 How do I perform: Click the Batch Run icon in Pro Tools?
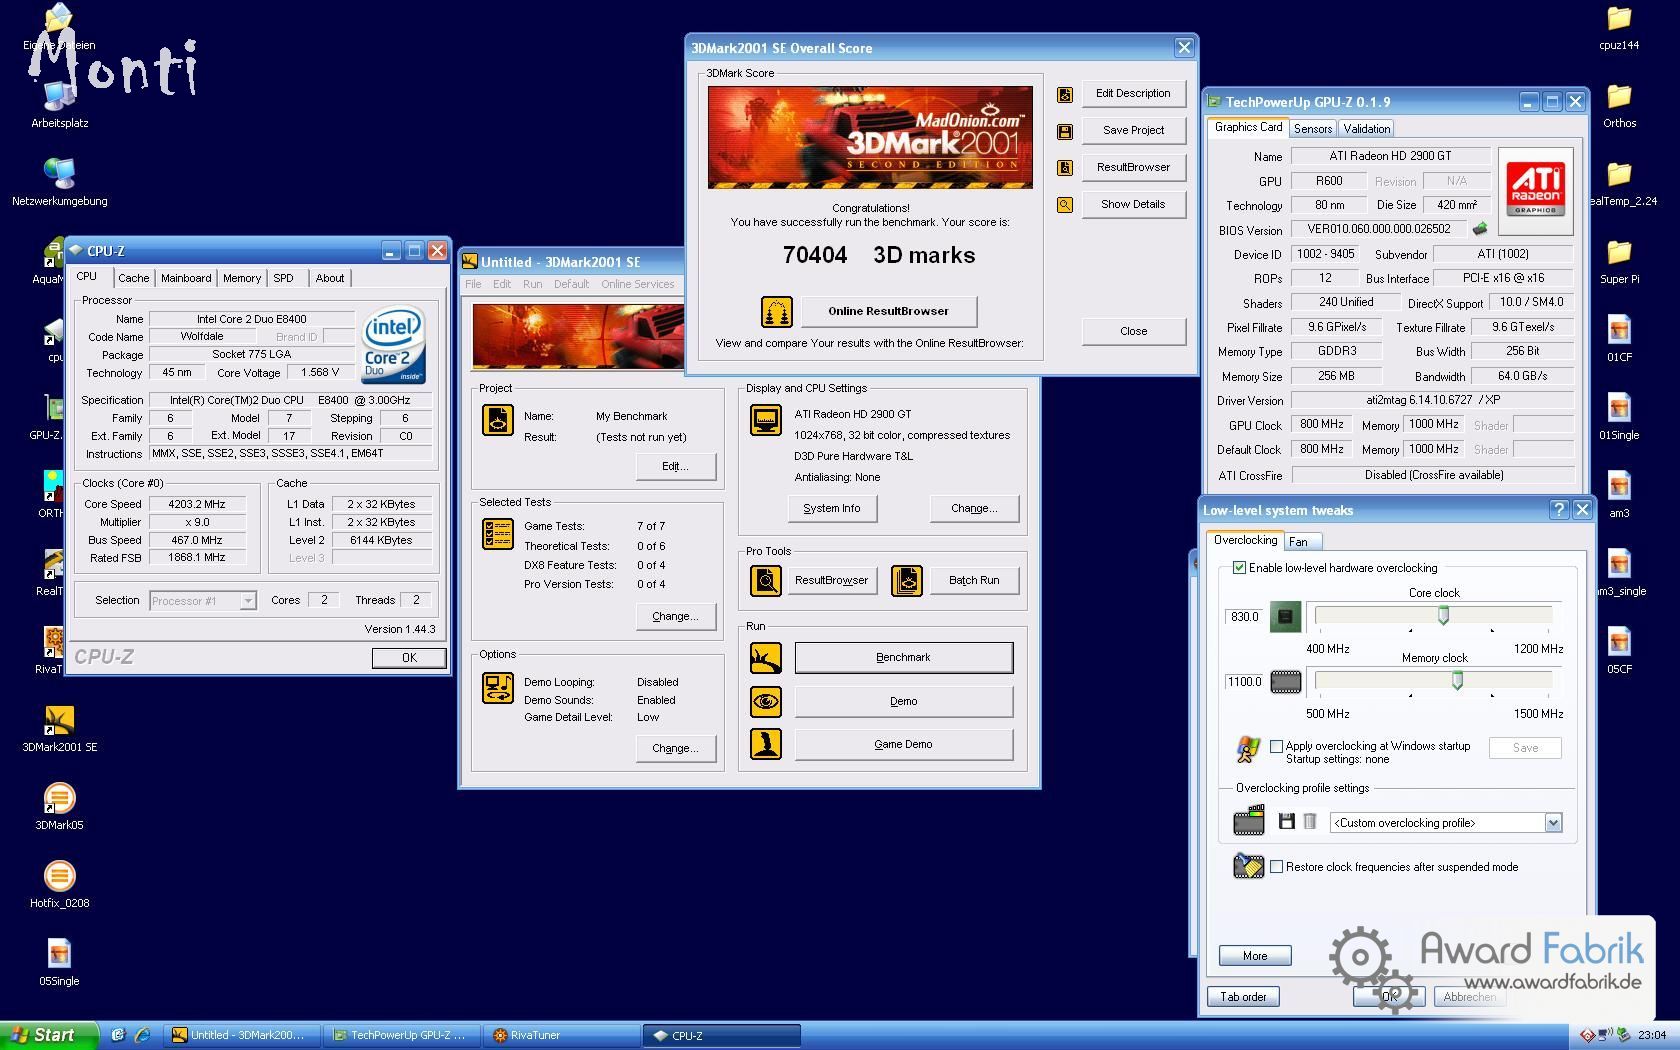point(907,580)
